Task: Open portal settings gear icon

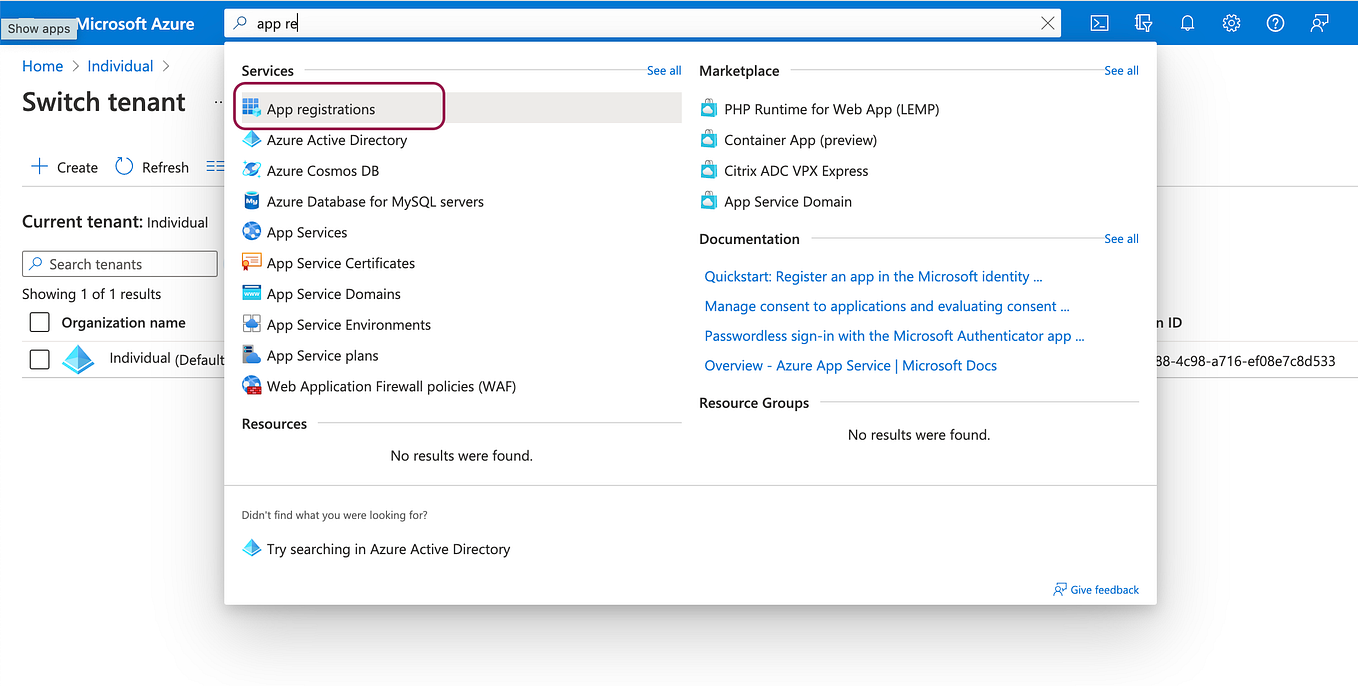Action: [1231, 23]
